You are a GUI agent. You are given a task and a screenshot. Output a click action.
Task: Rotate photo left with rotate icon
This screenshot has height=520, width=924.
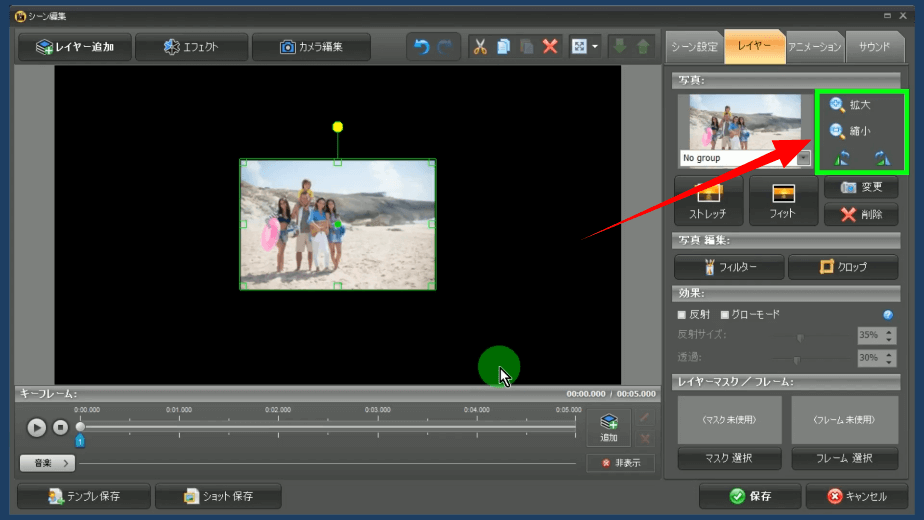point(841,157)
